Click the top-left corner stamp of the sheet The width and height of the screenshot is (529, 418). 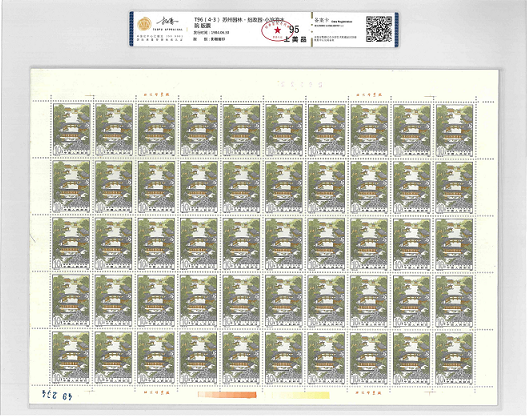click(x=72, y=130)
